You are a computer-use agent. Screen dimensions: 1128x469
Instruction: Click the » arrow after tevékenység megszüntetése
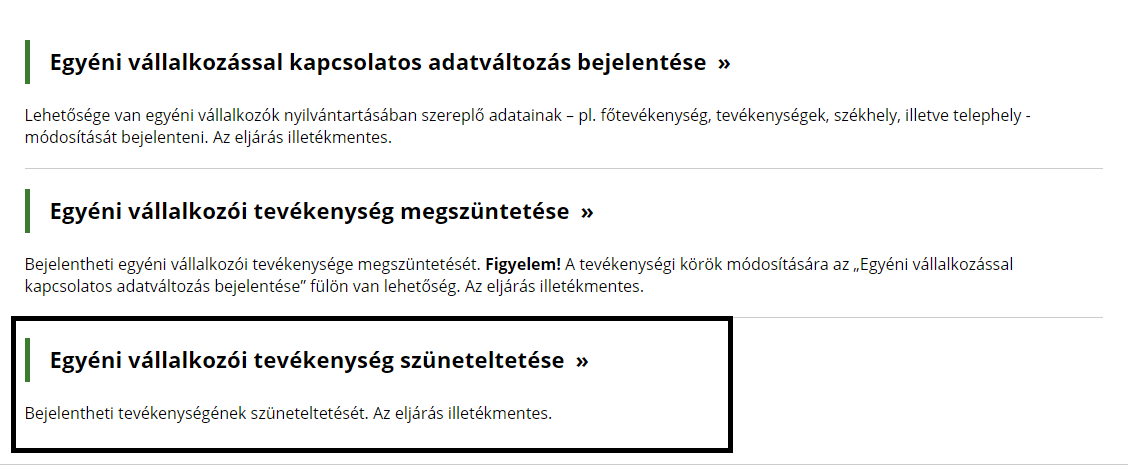pos(587,212)
